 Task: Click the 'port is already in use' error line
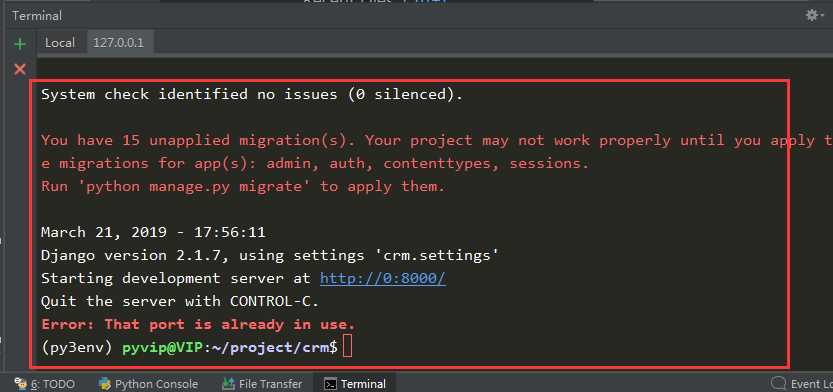(x=198, y=324)
